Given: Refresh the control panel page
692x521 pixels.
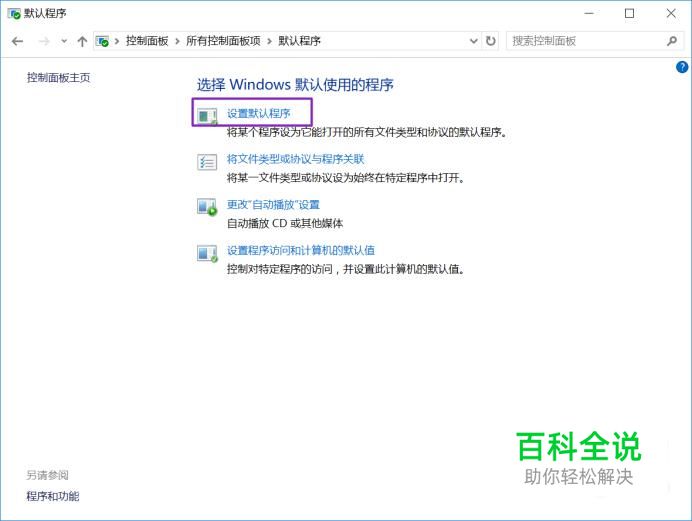Looking at the screenshot, I should [490, 41].
